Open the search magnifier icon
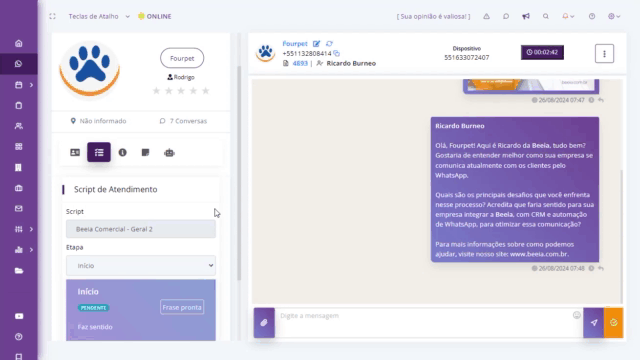Image resolution: width=640 pixels, height=360 pixels. (546, 16)
